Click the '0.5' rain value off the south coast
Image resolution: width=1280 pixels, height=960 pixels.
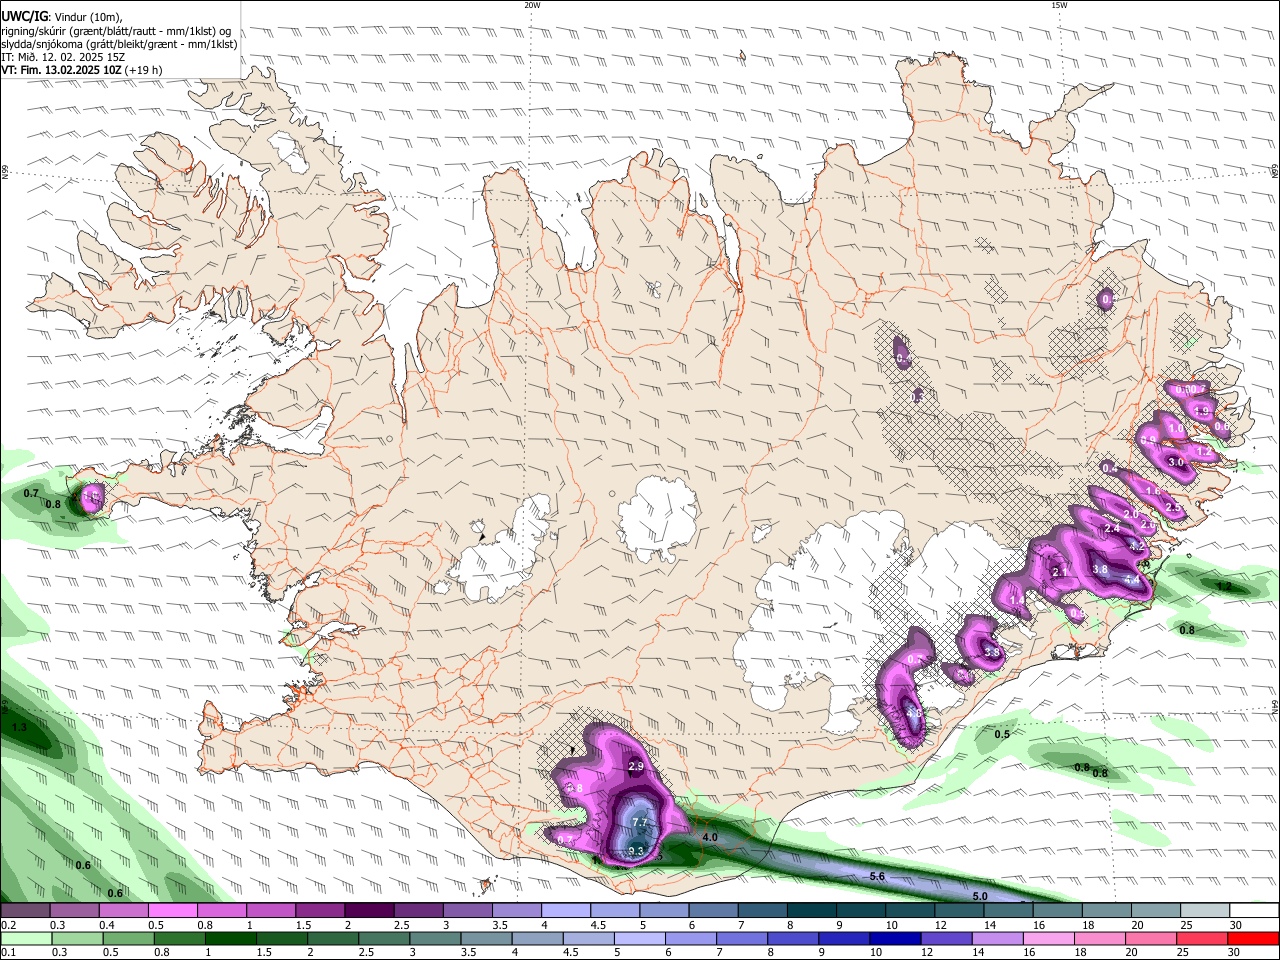coord(1002,734)
